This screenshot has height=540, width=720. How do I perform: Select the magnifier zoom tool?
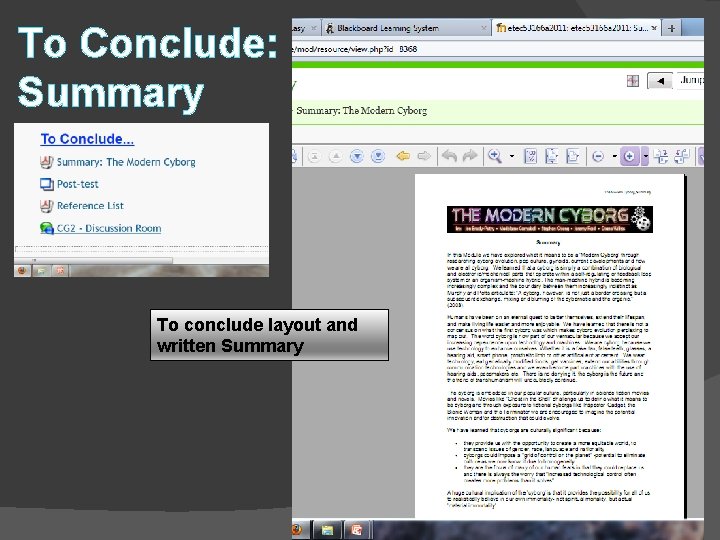pyautogui.click(x=495, y=156)
